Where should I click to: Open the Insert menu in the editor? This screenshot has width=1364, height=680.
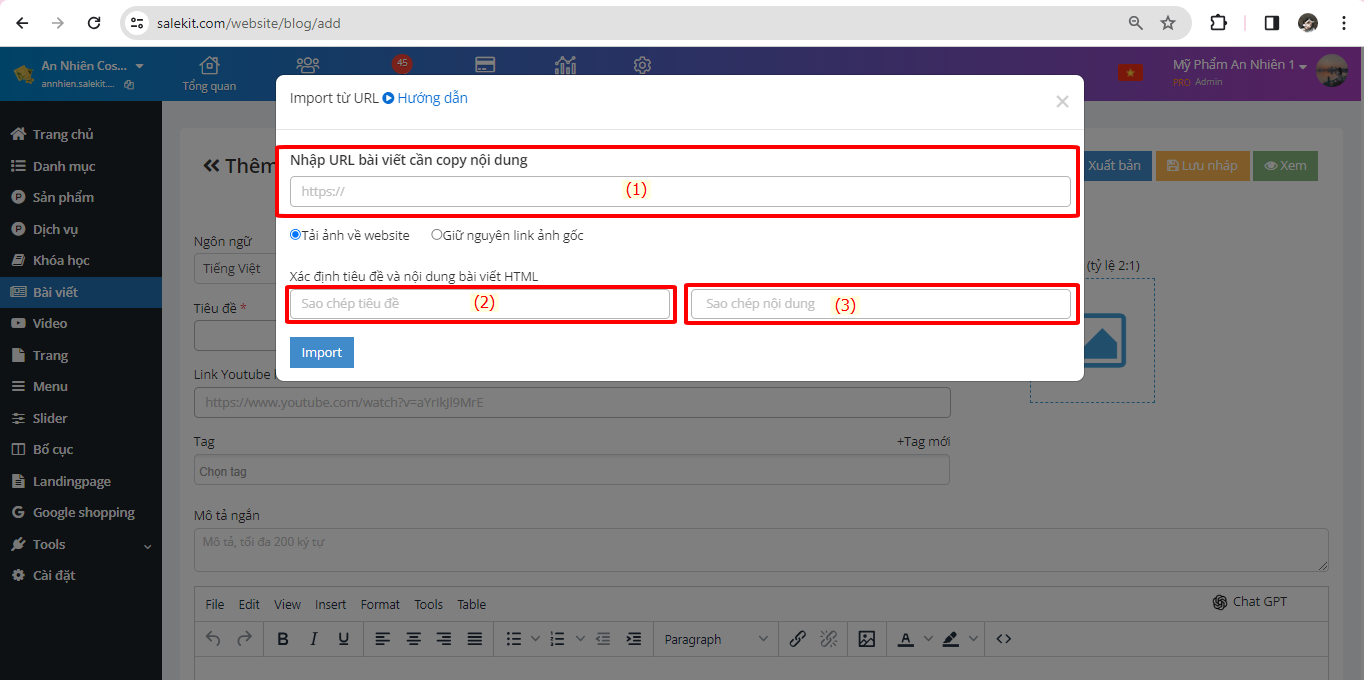(x=330, y=604)
